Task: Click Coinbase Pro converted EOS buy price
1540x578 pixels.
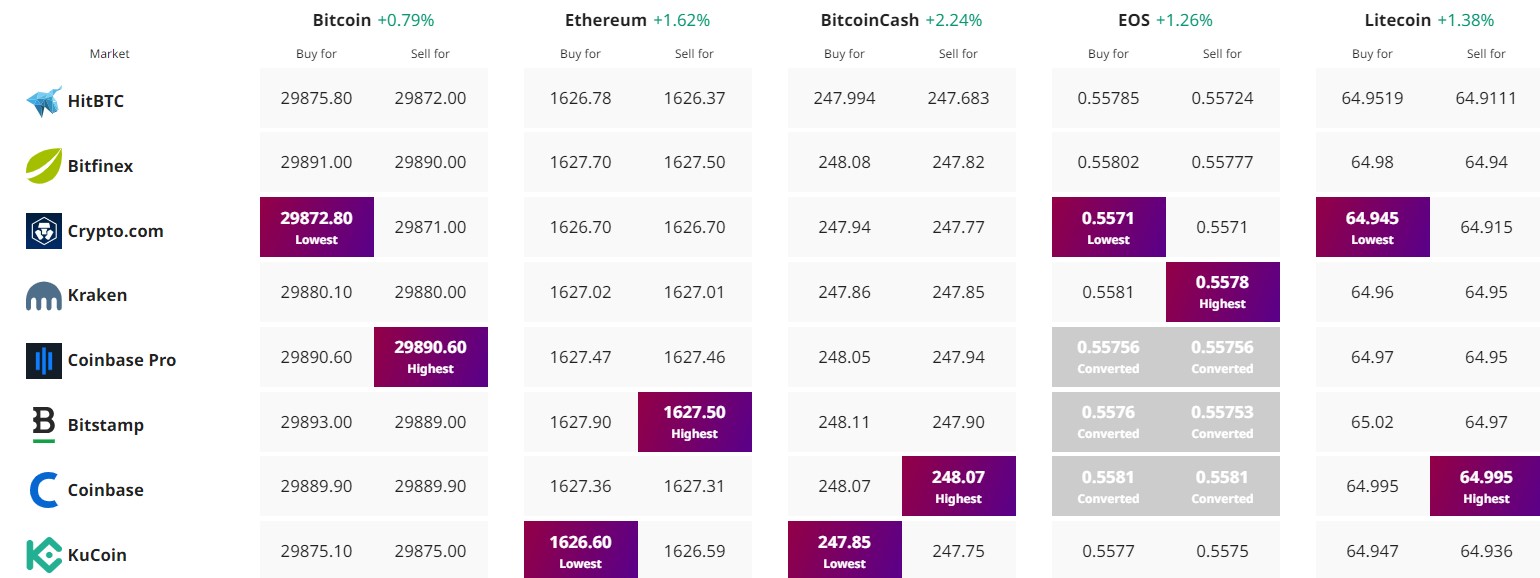Action: click(1108, 356)
